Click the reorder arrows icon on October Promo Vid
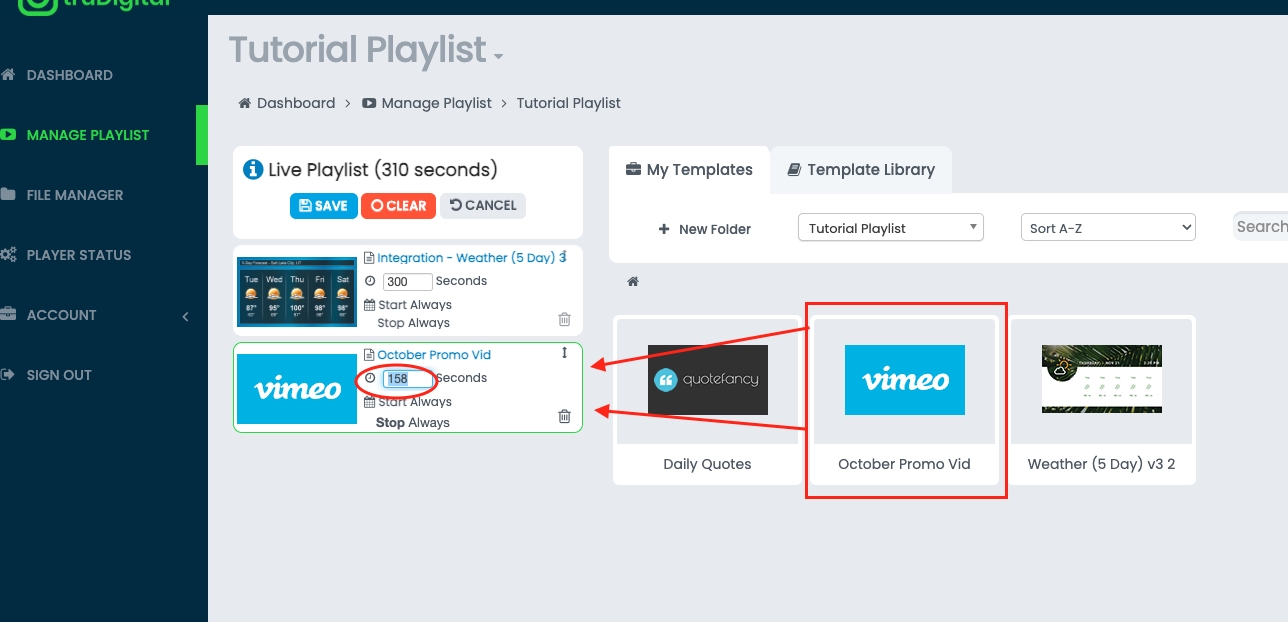This screenshot has height=622, width=1288. [x=564, y=353]
